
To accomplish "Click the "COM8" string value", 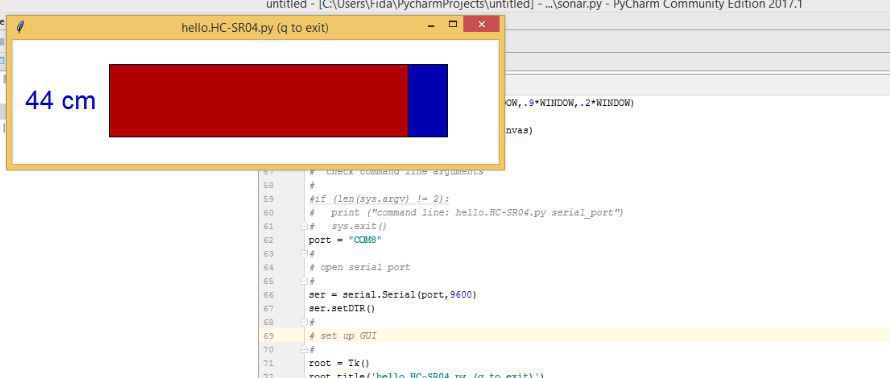I will pyautogui.click(x=365, y=240).
